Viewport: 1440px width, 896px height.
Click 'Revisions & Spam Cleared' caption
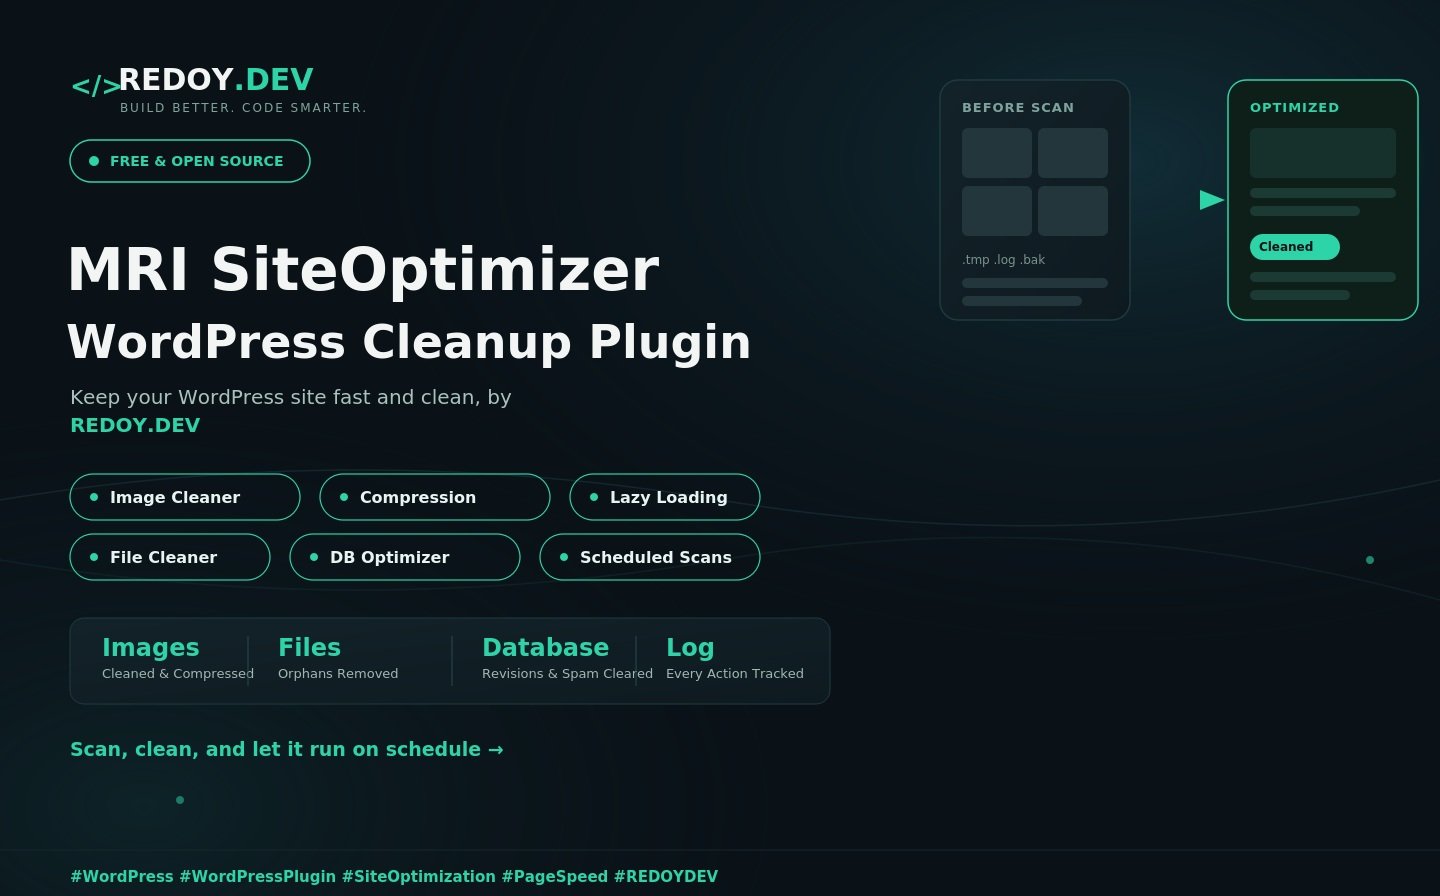point(567,673)
